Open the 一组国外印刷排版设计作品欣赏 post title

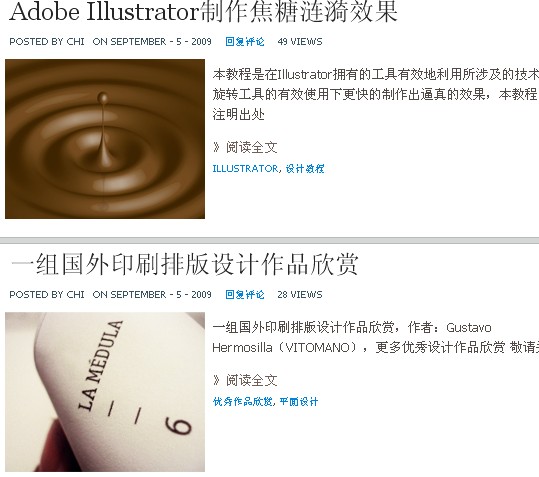[x=185, y=265]
